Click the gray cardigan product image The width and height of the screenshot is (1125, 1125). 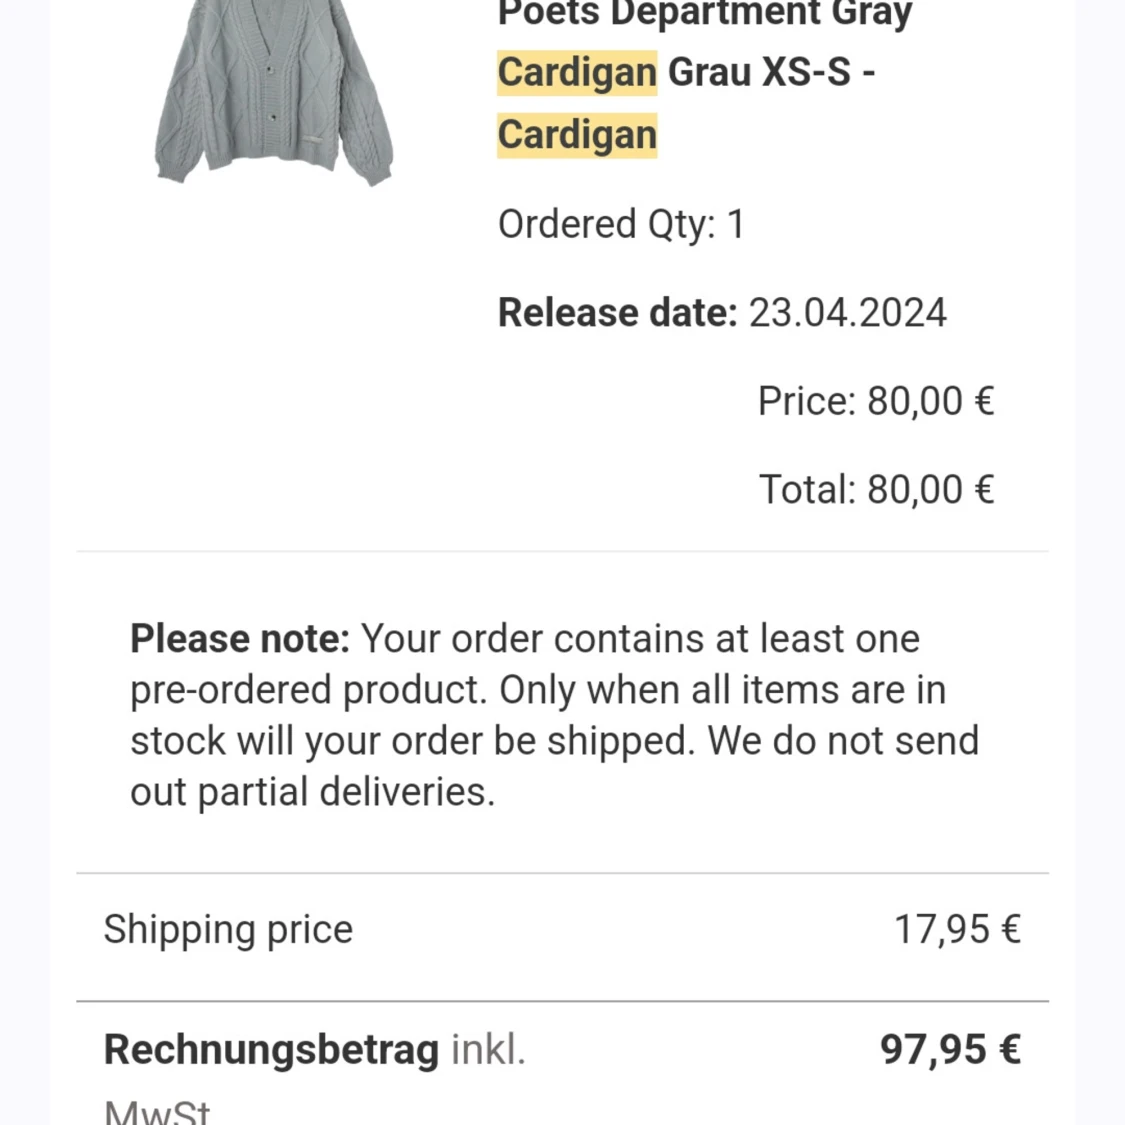(274, 90)
